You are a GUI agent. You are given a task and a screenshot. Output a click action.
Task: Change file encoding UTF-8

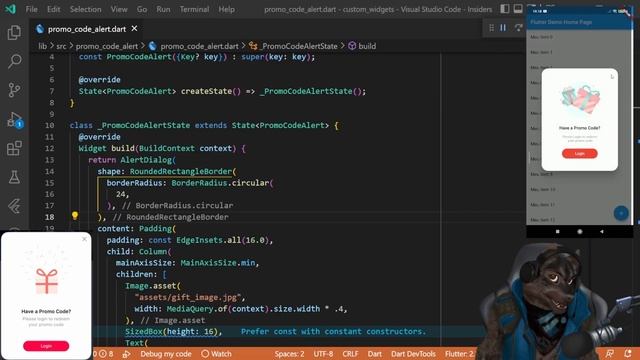323,354
